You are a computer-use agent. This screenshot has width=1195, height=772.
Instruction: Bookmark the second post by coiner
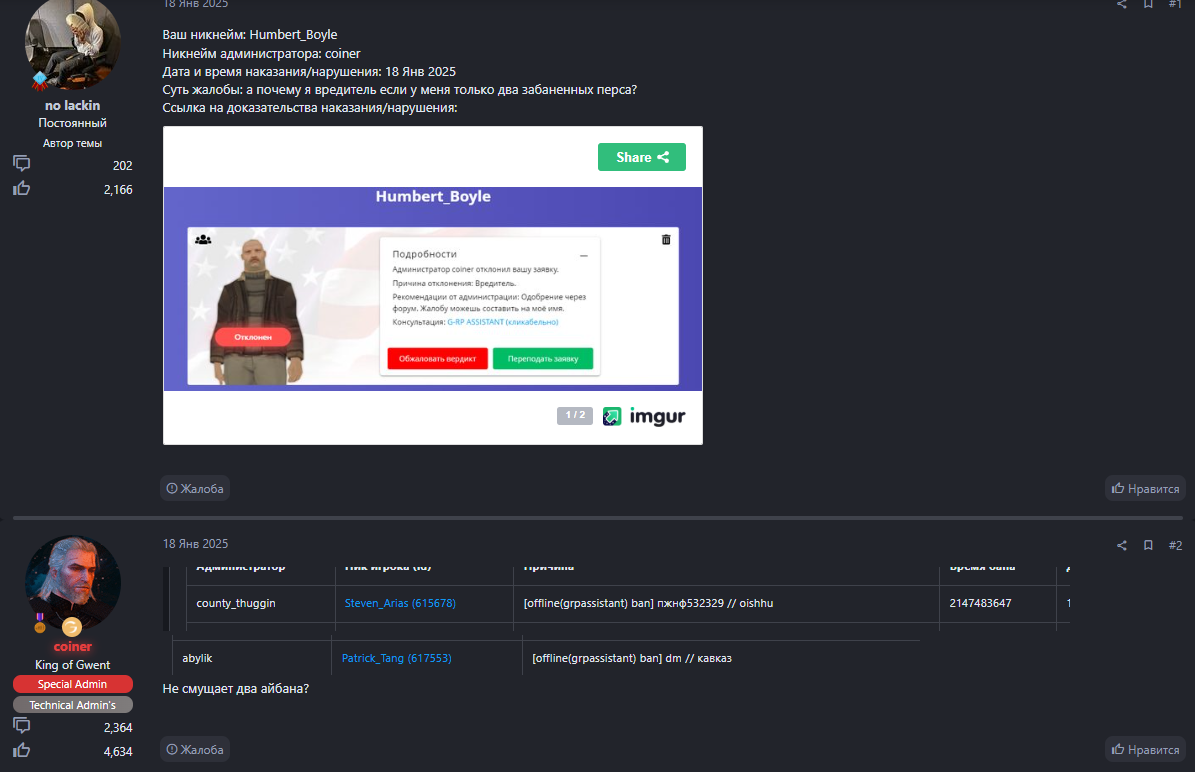tap(1148, 545)
